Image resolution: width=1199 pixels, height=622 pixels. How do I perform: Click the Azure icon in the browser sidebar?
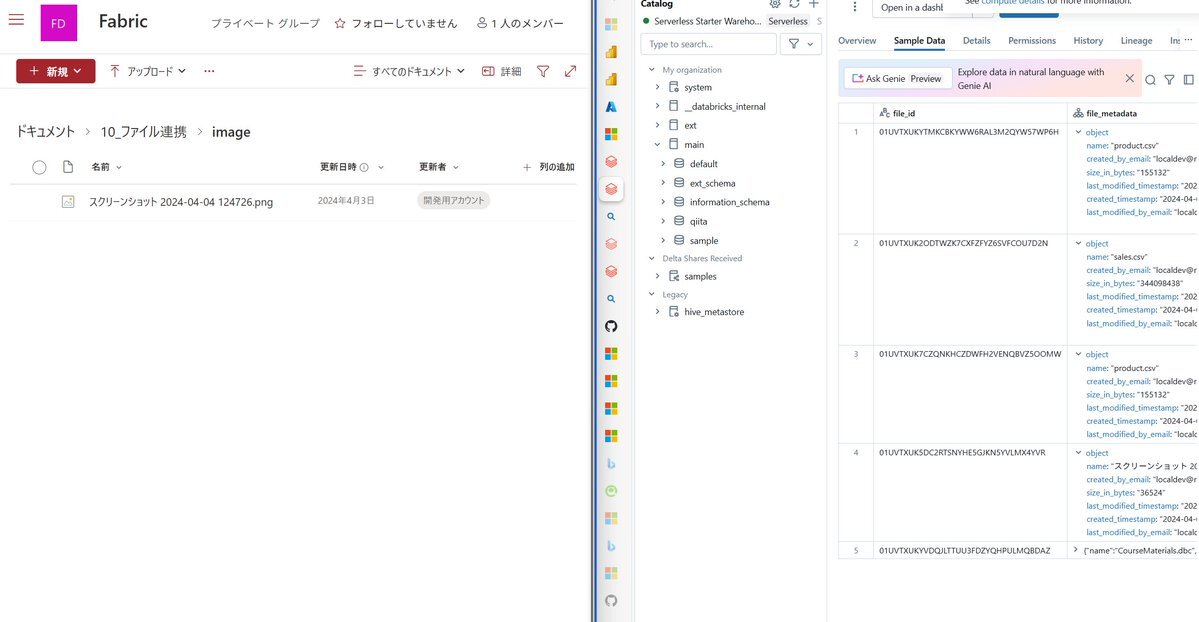click(x=611, y=107)
